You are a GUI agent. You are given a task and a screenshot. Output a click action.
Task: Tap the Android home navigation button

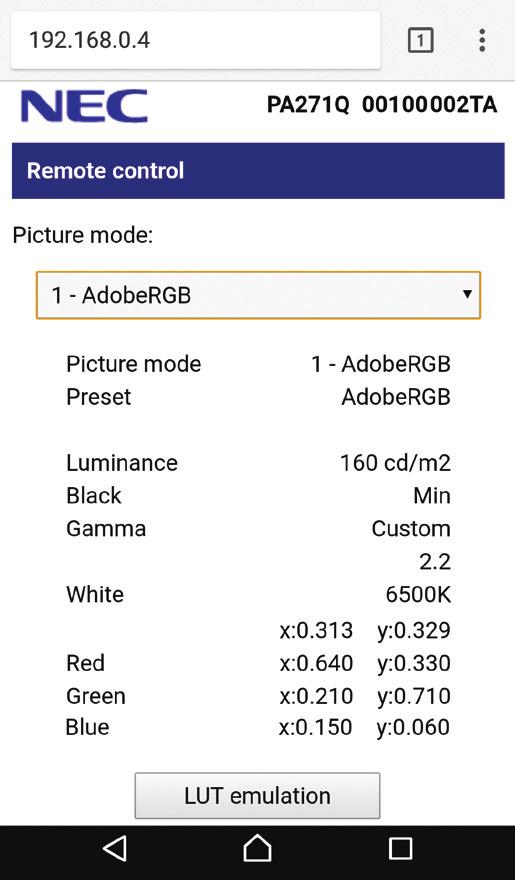click(x=258, y=847)
